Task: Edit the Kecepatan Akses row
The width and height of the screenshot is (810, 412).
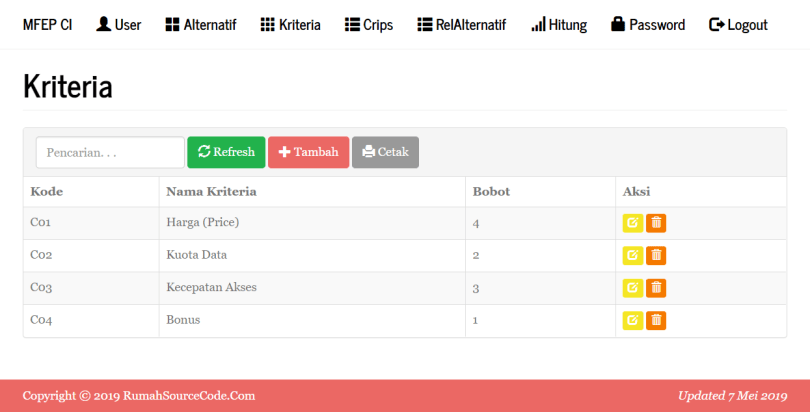Action: click(632, 288)
